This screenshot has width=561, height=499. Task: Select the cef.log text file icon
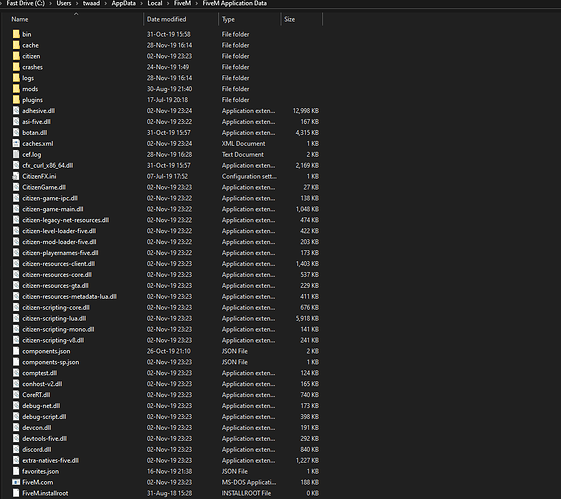[16, 155]
